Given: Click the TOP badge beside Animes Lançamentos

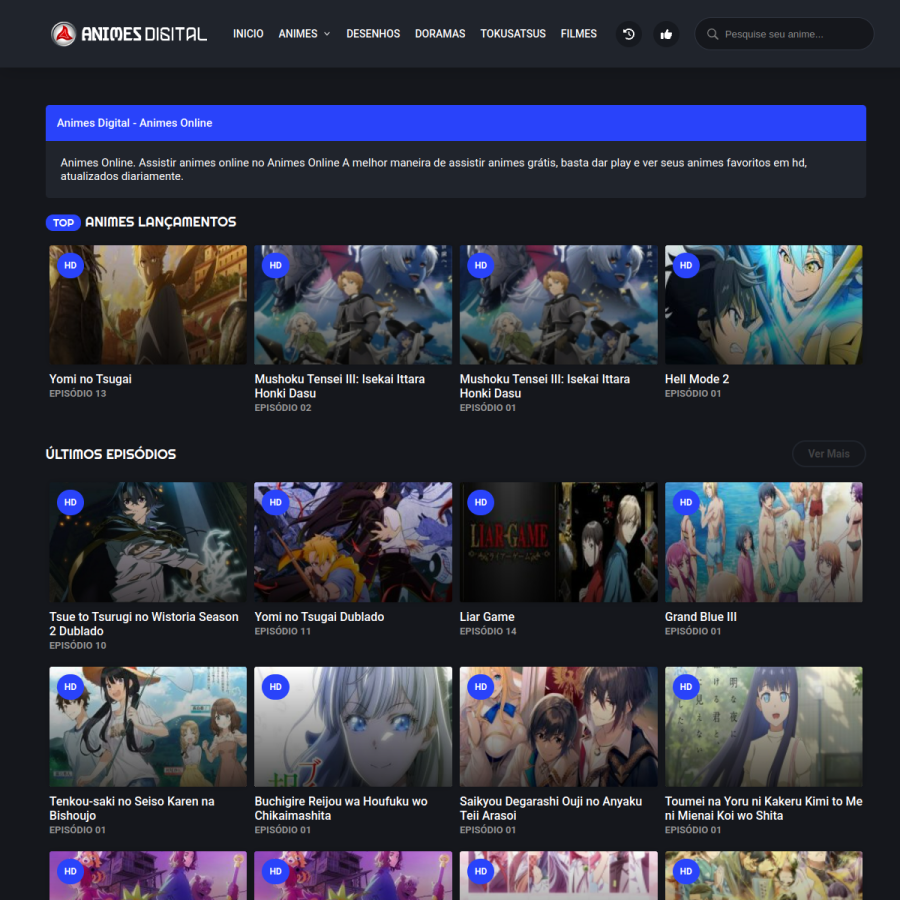Looking at the screenshot, I should pos(63,223).
